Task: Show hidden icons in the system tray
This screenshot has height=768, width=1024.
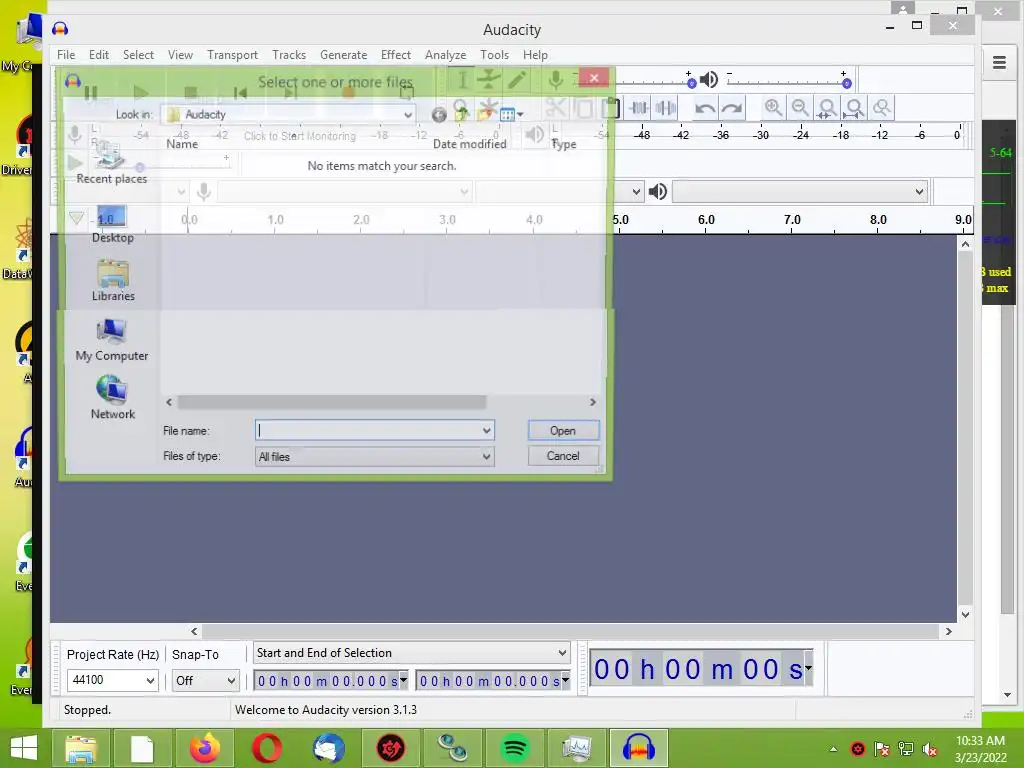Action: (834, 749)
